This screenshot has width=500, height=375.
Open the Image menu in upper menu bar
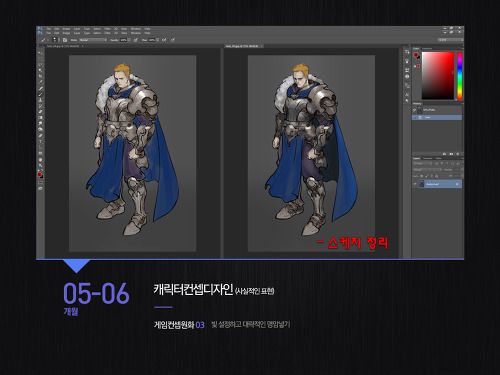[66, 29]
